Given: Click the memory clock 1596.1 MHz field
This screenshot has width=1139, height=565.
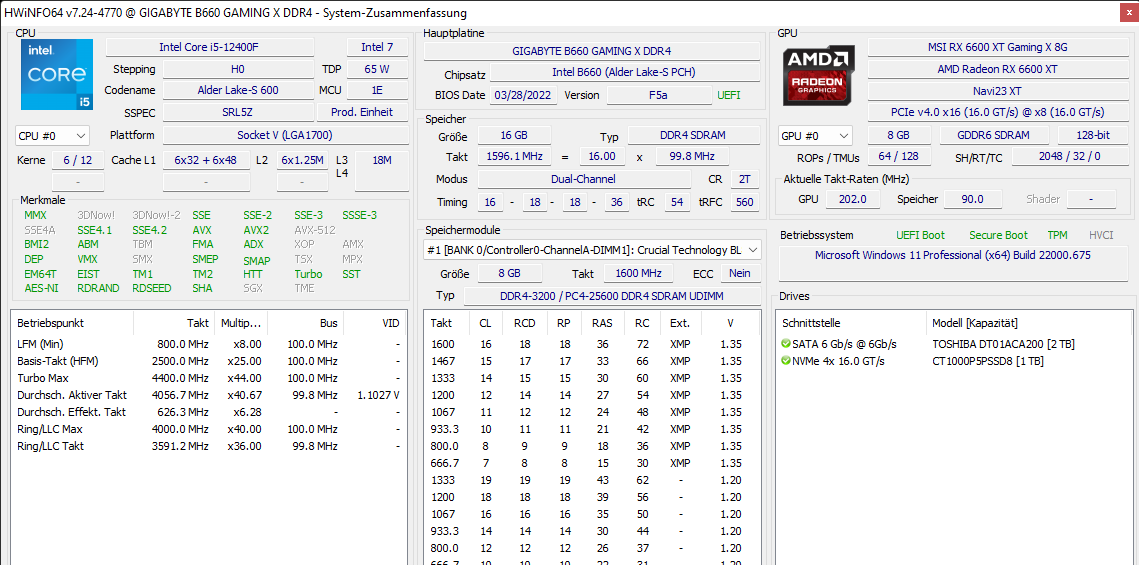Looking at the screenshot, I should point(514,157).
